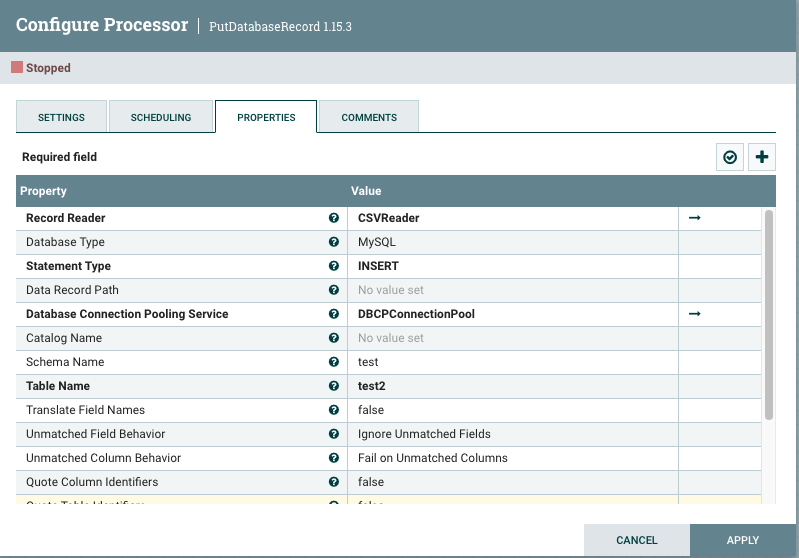This screenshot has height=558, width=799.
Task: View help for Unmatched Column Behavior
Action: tap(334, 458)
